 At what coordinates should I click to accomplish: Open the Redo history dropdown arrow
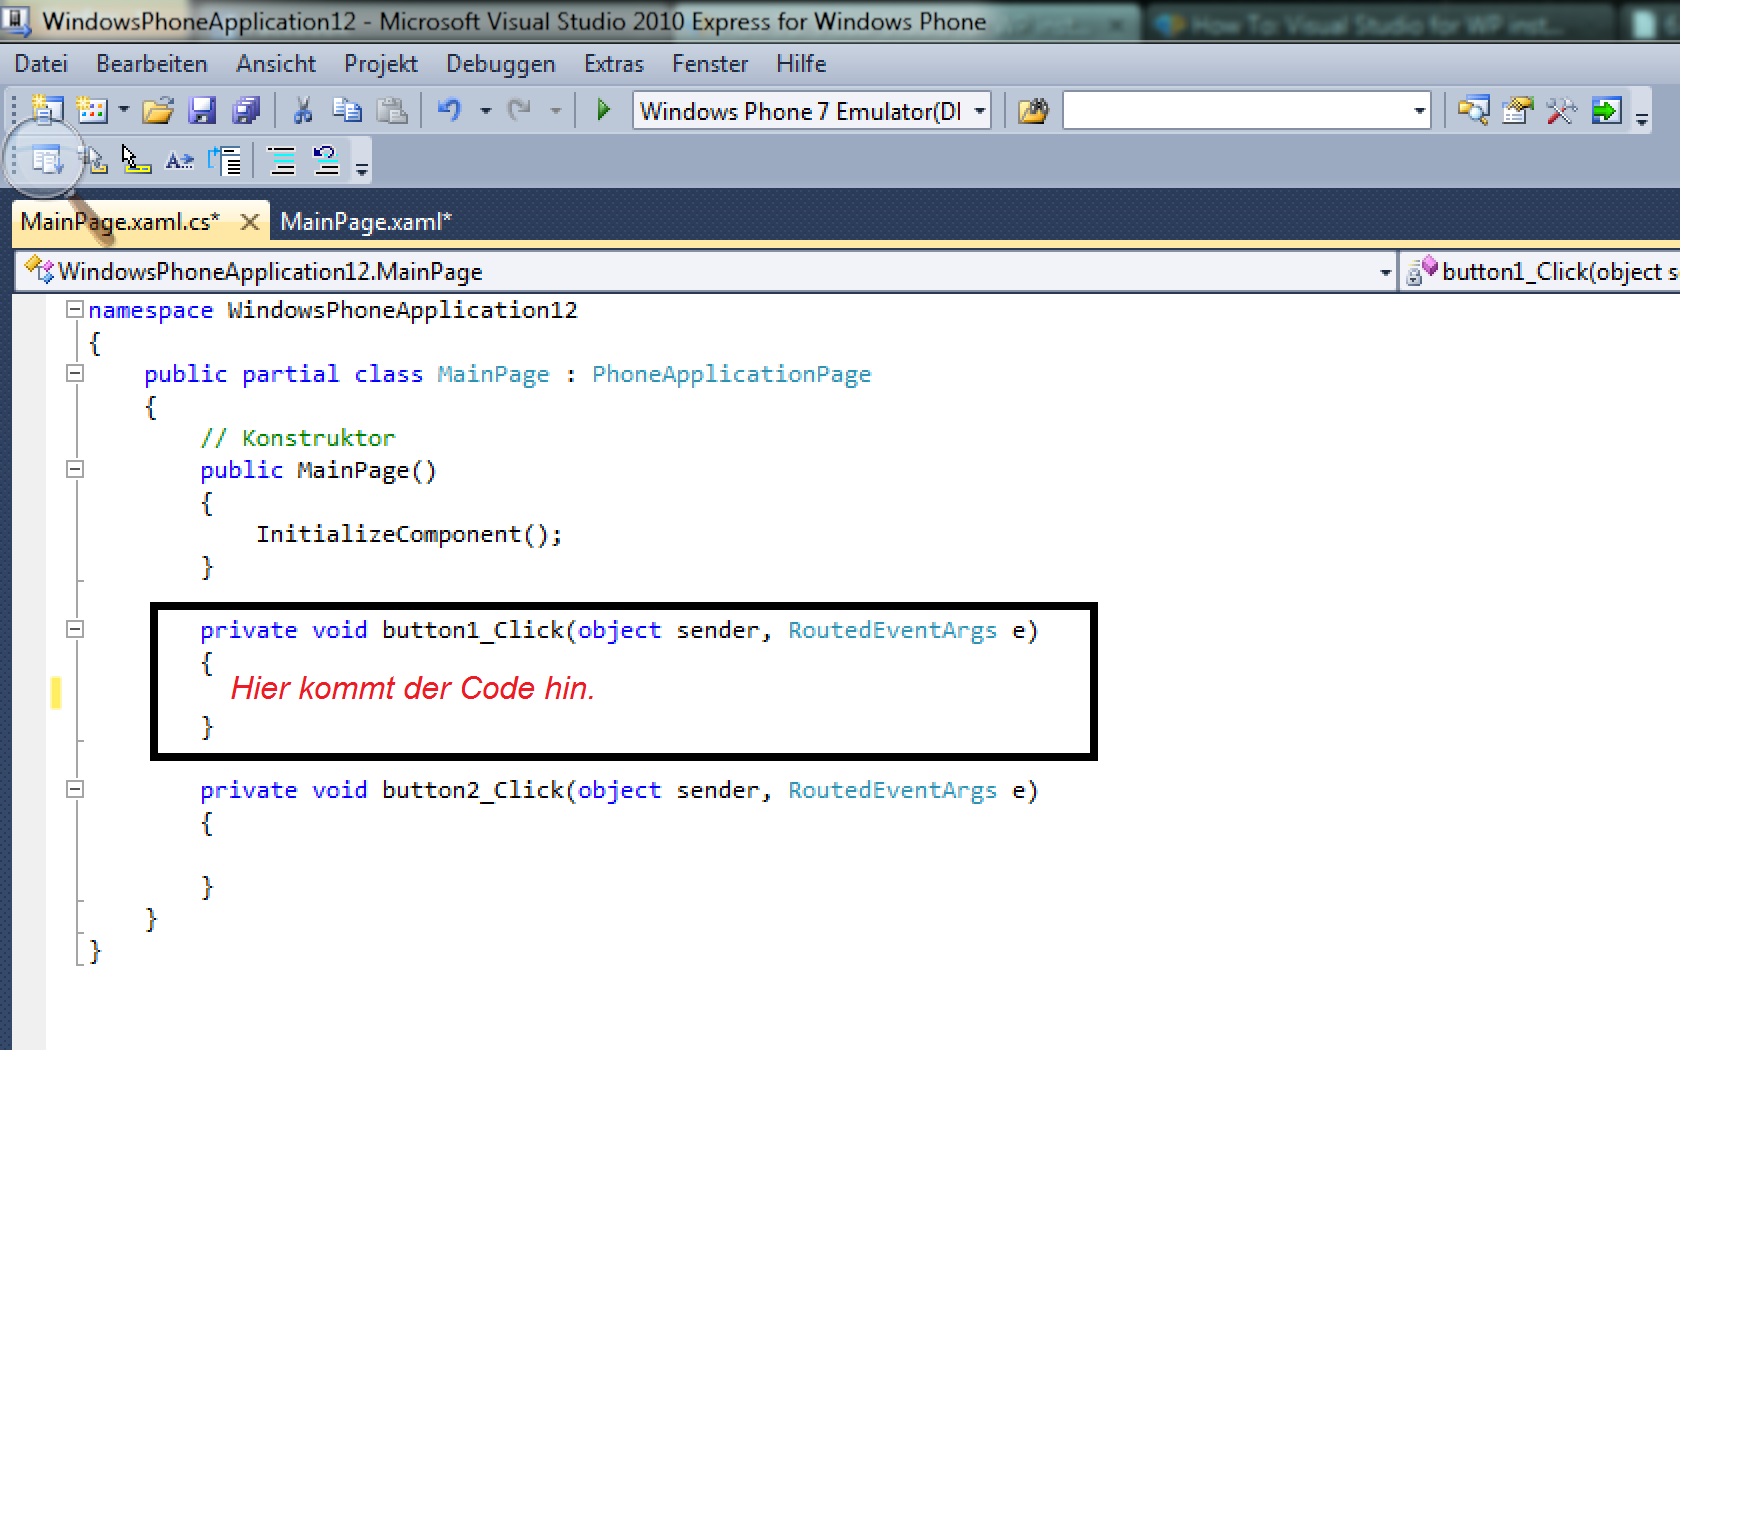[x=556, y=110]
